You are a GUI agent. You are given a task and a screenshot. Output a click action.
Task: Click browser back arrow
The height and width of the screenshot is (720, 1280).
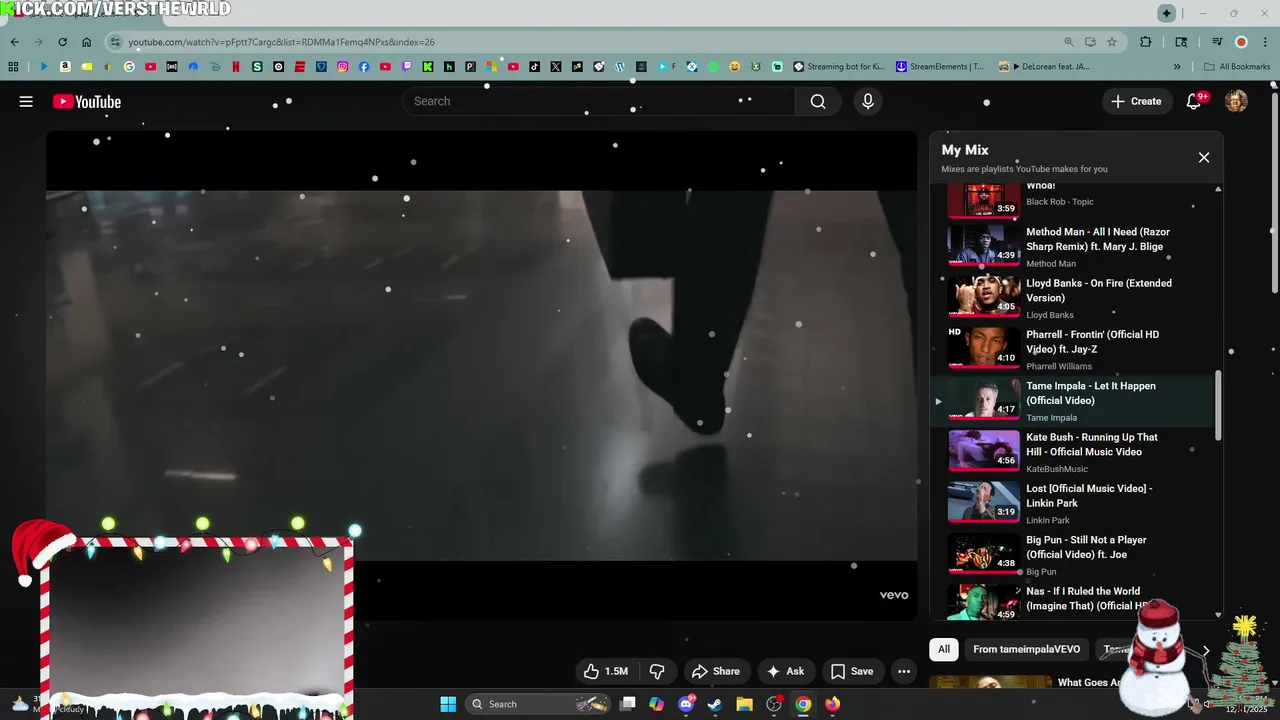click(x=14, y=42)
